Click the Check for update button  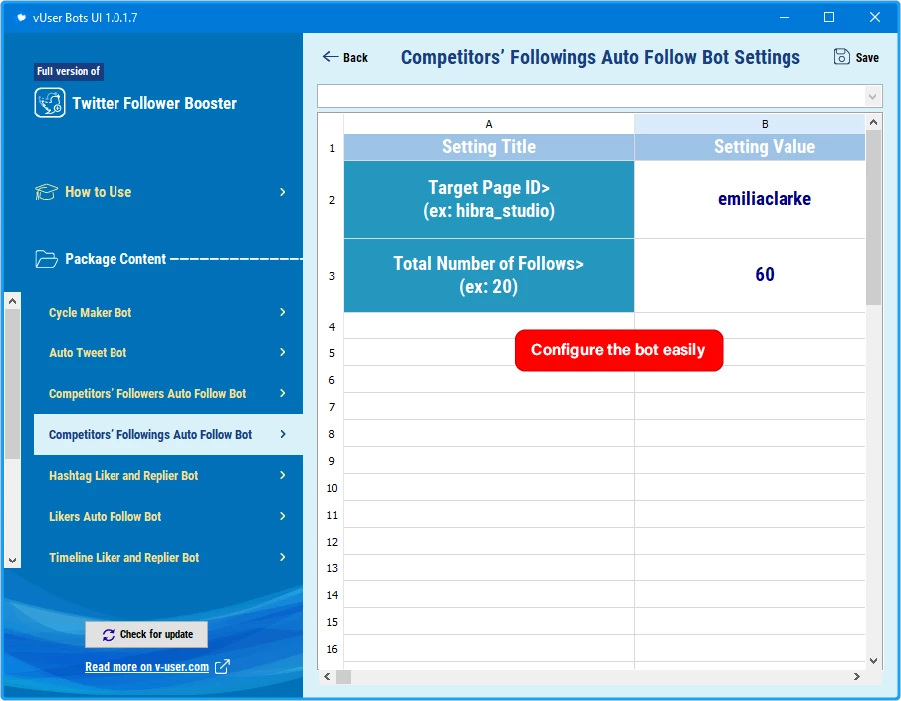147,634
